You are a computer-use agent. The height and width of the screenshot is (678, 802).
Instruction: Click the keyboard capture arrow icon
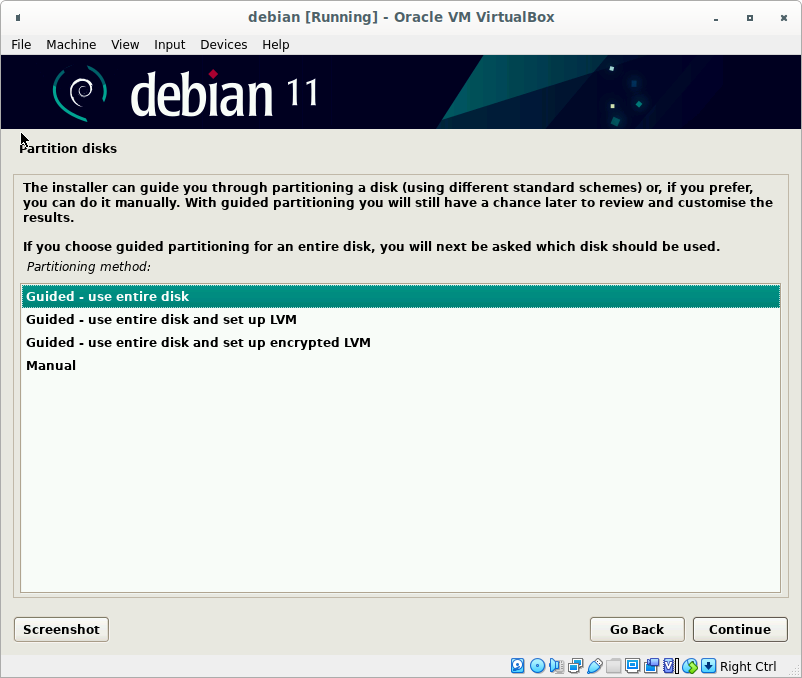(x=708, y=666)
